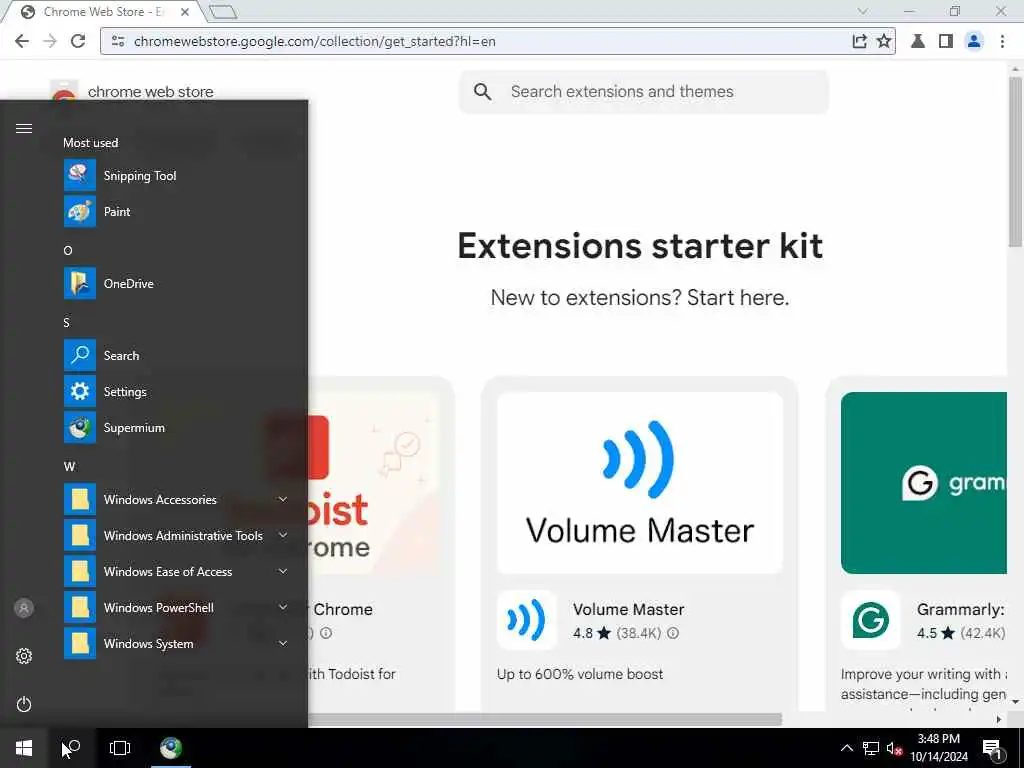Image resolution: width=1024 pixels, height=768 pixels.
Task: Click the page's horizontal scrollbar
Action: [545, 719]
